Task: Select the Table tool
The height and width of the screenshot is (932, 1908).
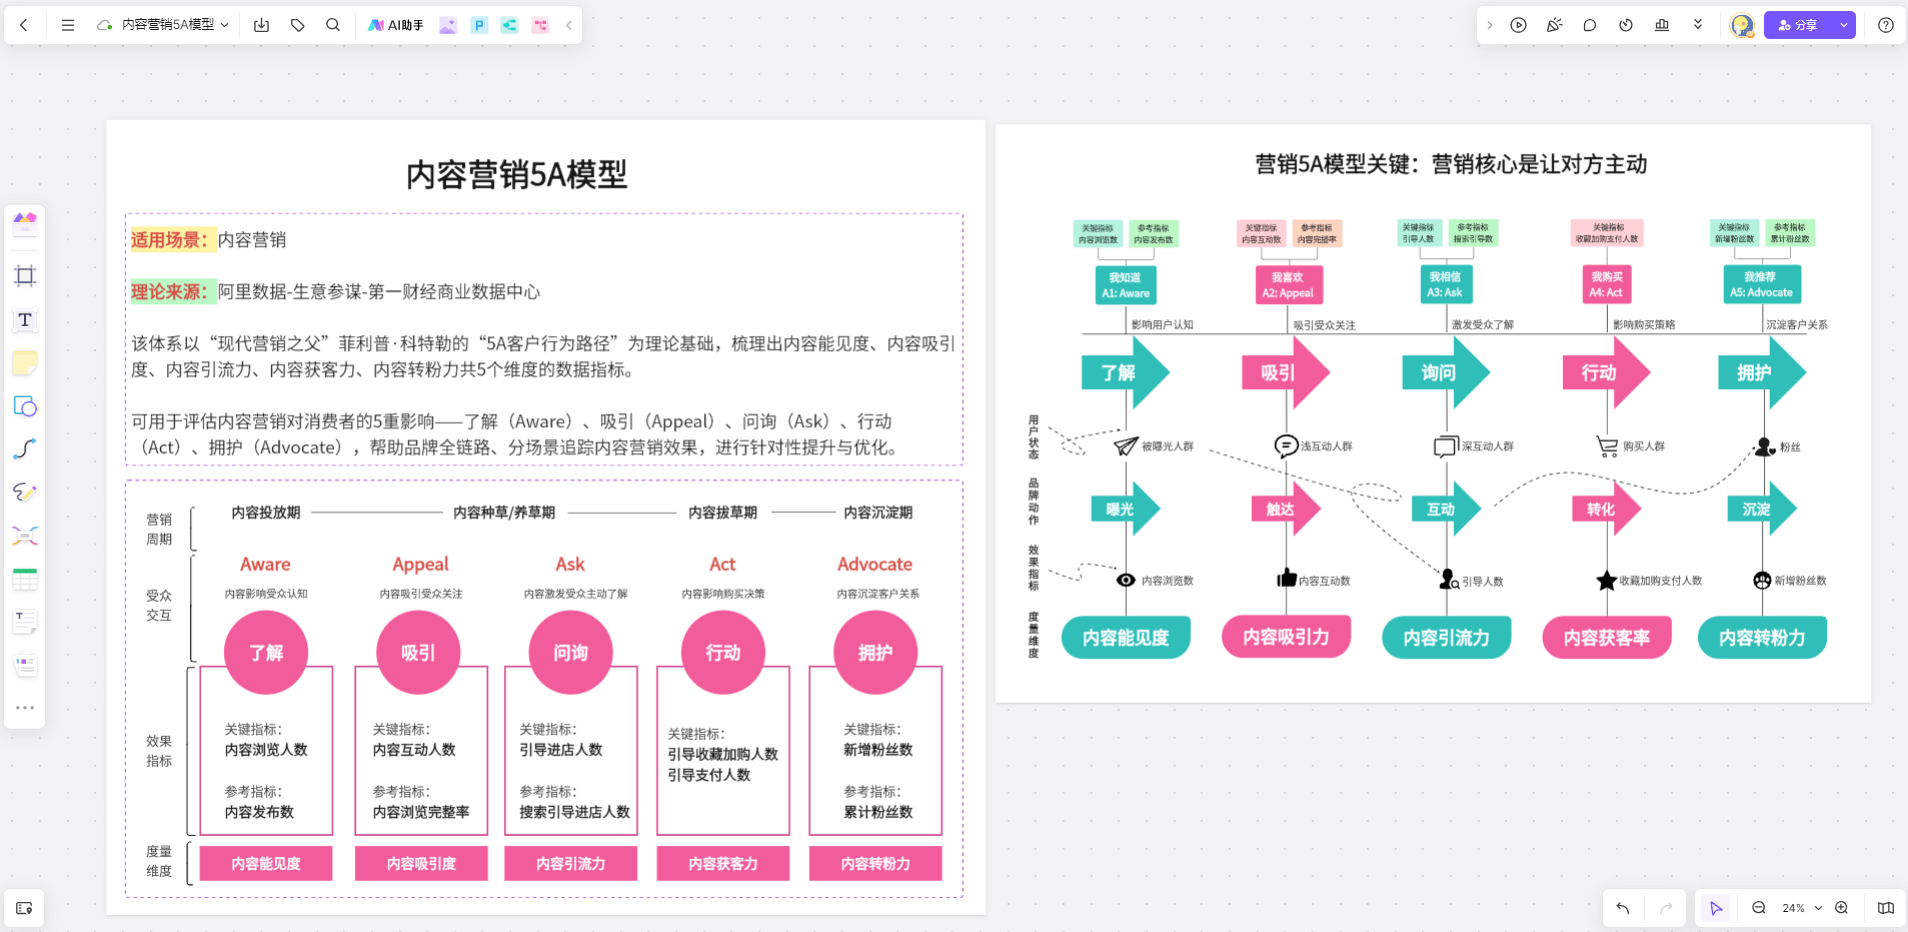Action: (25, 579)
